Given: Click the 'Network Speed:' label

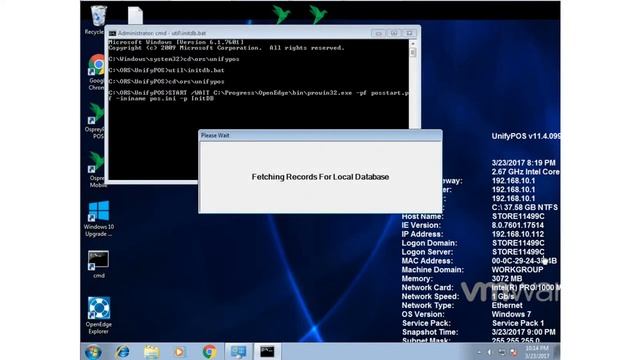Looking at the screenshot, I should tap(430, 297).
